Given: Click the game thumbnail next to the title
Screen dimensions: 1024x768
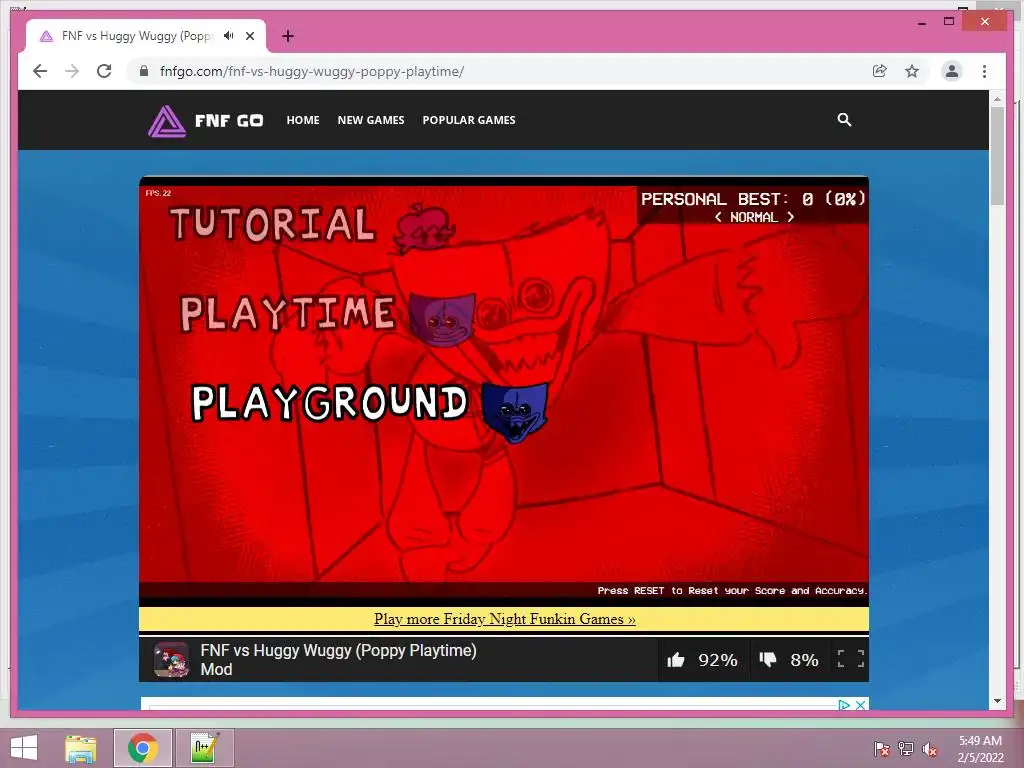Looking at the screenshot, I should pyautogui.click(x=171, y=660).
